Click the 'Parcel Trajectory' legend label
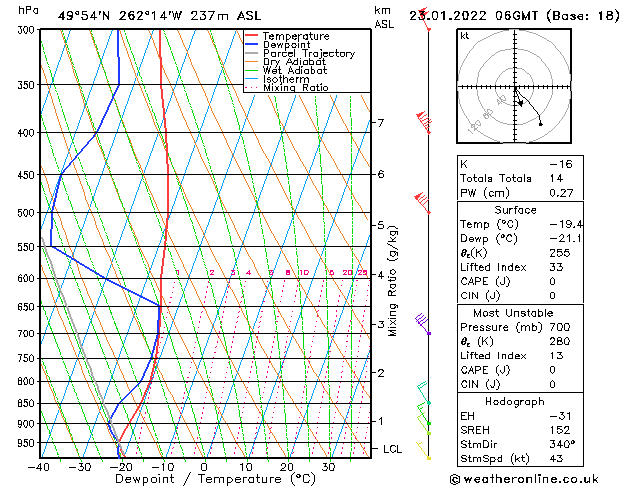 click(309, 53)
